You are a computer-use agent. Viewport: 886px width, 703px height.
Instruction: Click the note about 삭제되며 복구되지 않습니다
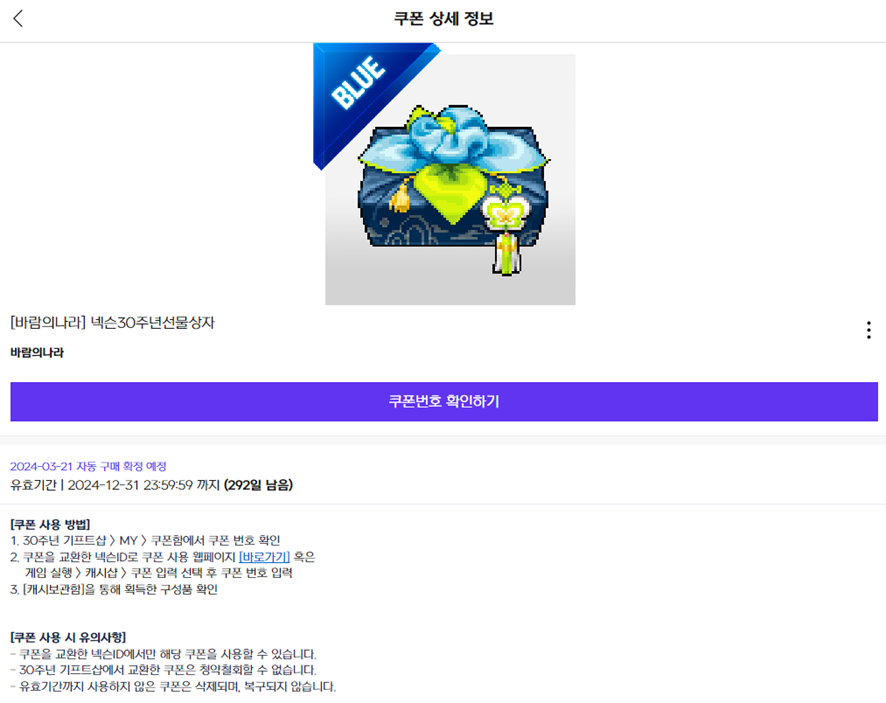pos(173,687)
